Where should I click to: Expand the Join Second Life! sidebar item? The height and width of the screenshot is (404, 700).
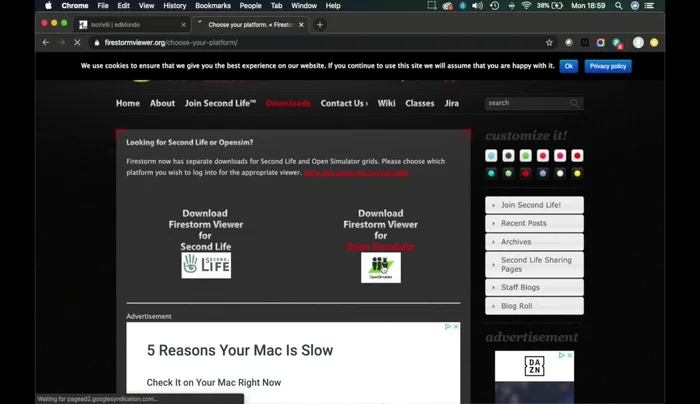[534, 205]
